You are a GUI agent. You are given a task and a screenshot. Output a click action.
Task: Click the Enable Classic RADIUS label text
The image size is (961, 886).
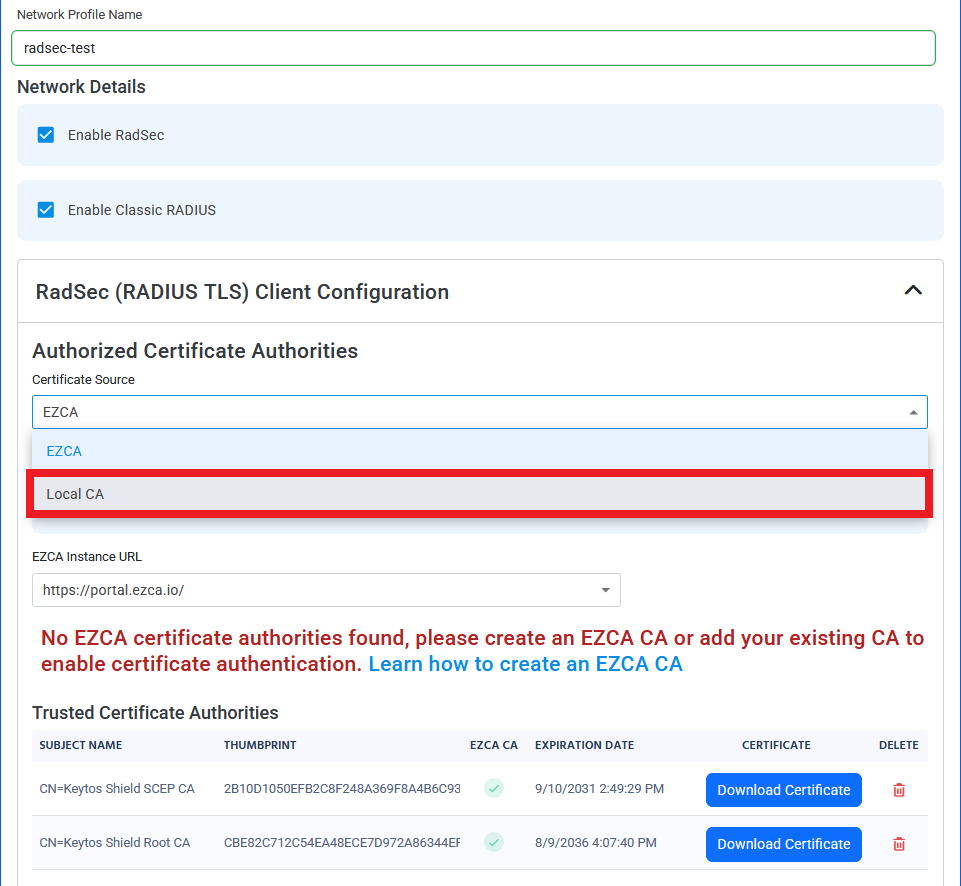point(142,210)
